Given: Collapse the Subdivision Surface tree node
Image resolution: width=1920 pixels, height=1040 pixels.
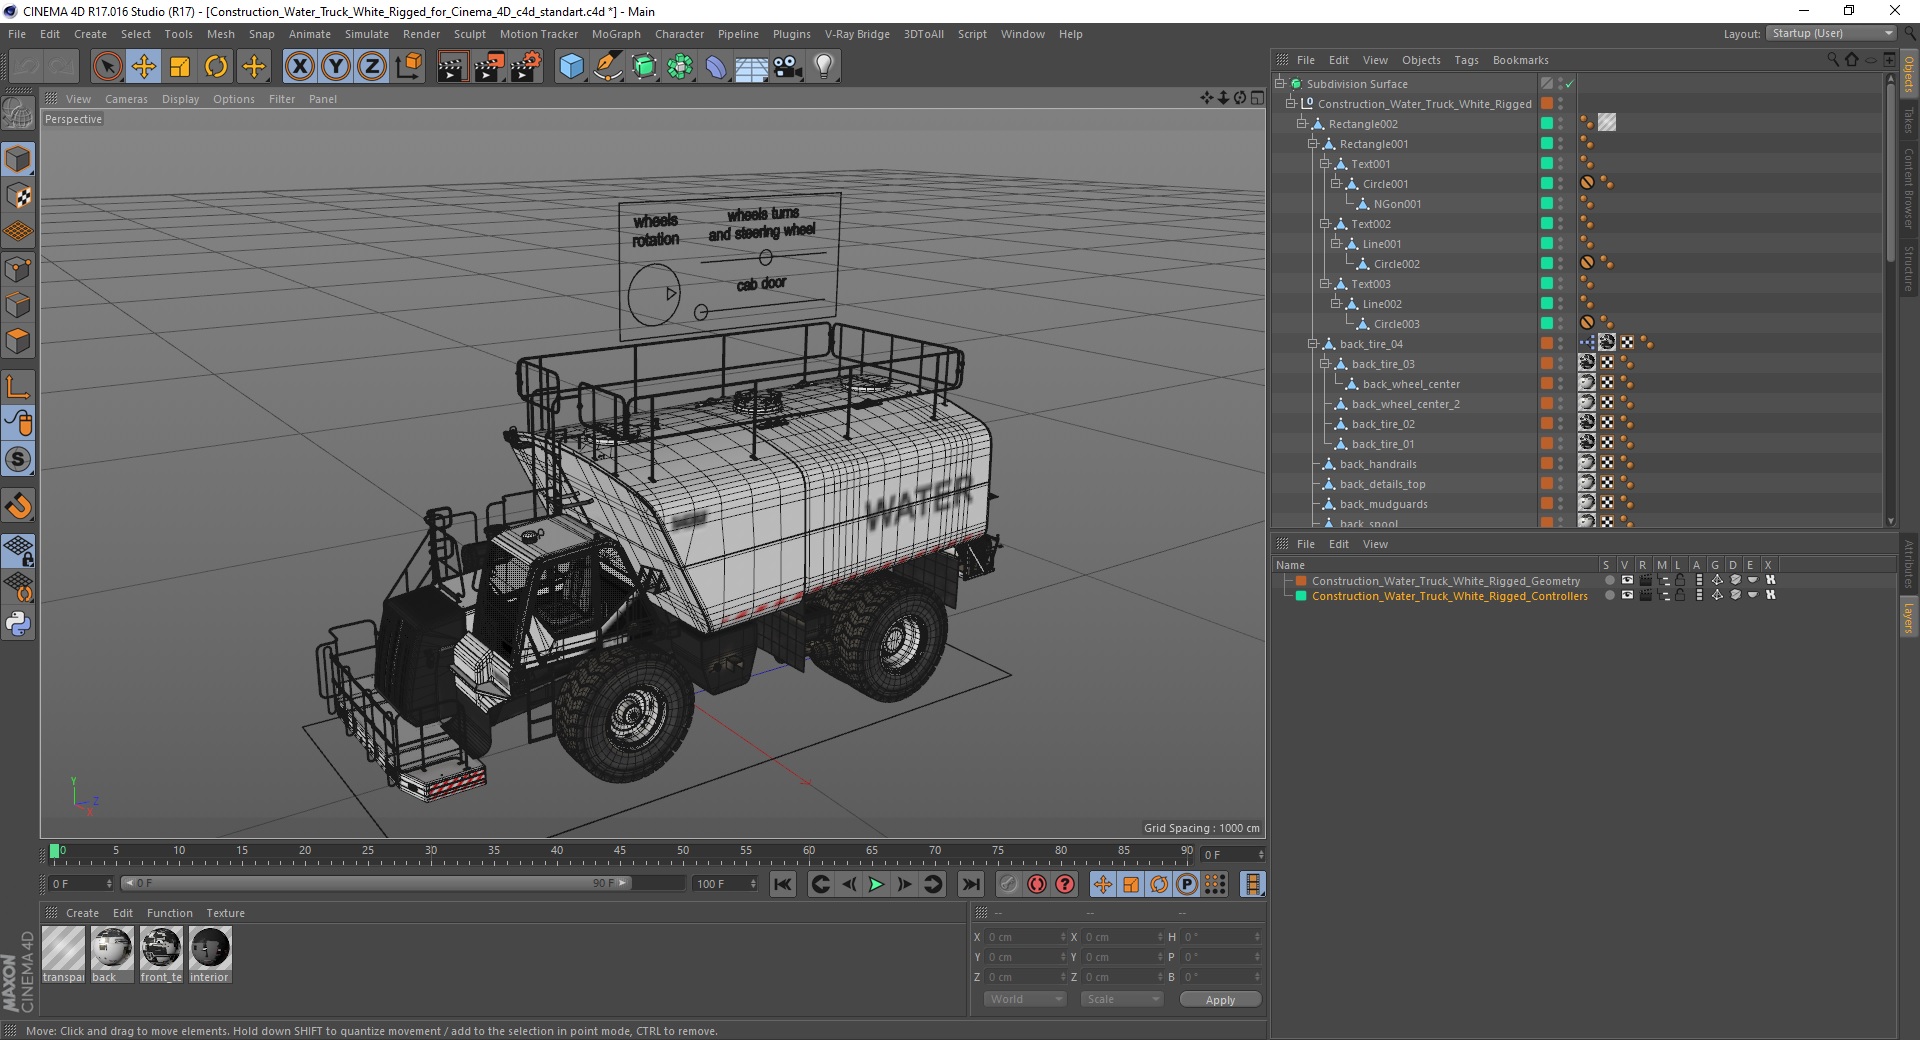Looking at the screenshot, I should point(1279,84).
